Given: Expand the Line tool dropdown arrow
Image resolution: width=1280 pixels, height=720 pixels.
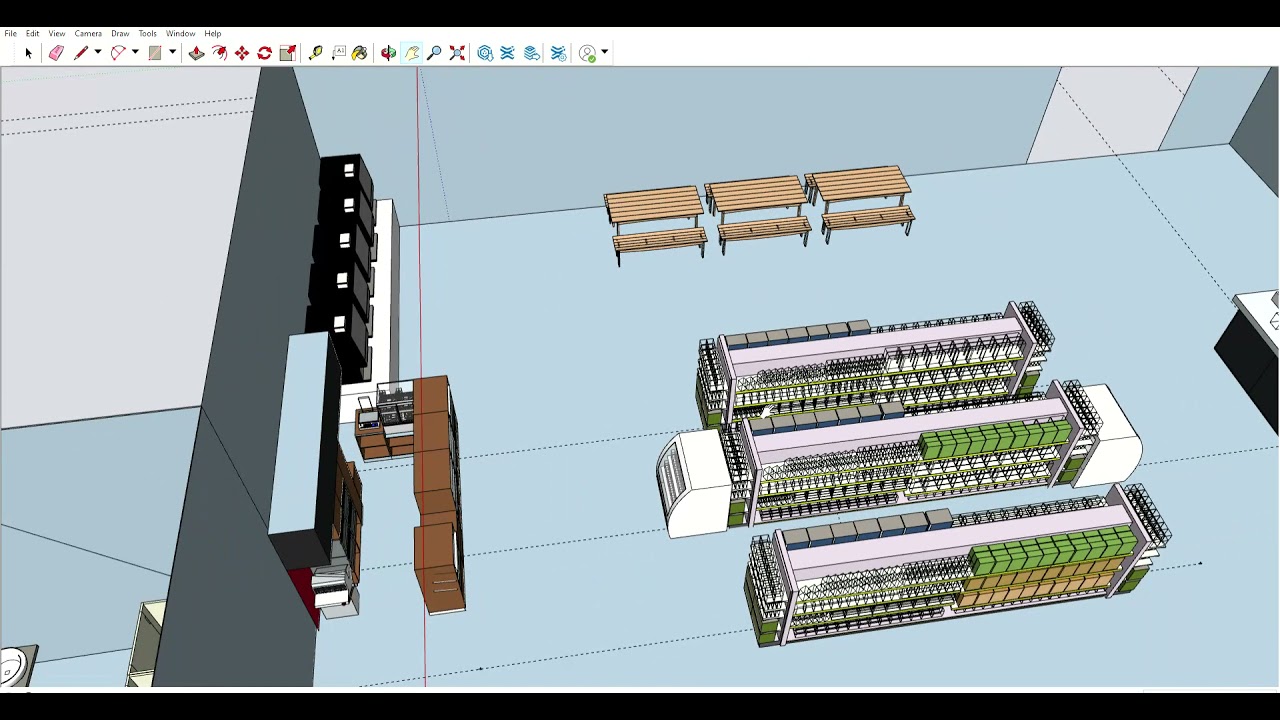Looking at the screenshot, I should pyautogui.click(x=97, y=53).
